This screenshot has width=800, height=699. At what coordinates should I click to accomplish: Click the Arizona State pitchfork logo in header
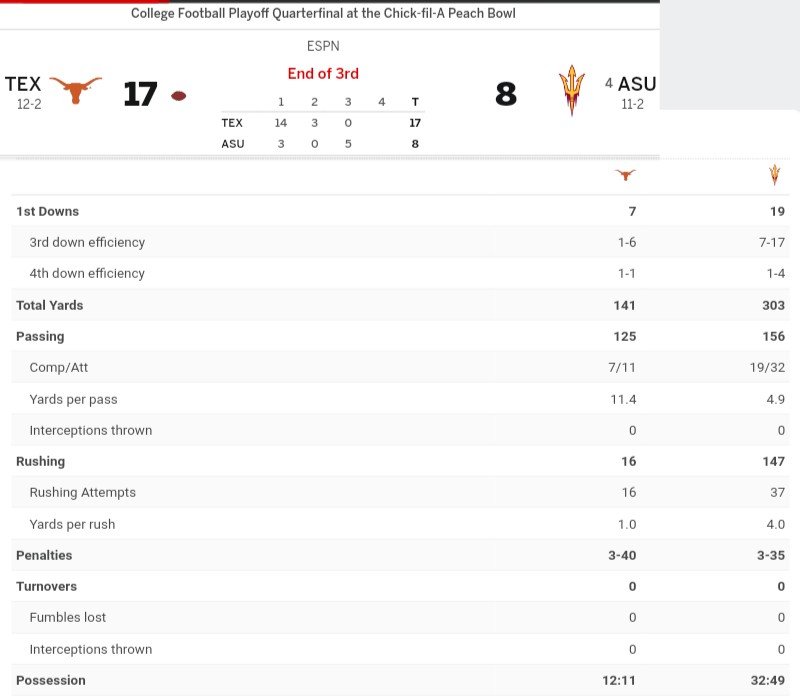(571, 90)
